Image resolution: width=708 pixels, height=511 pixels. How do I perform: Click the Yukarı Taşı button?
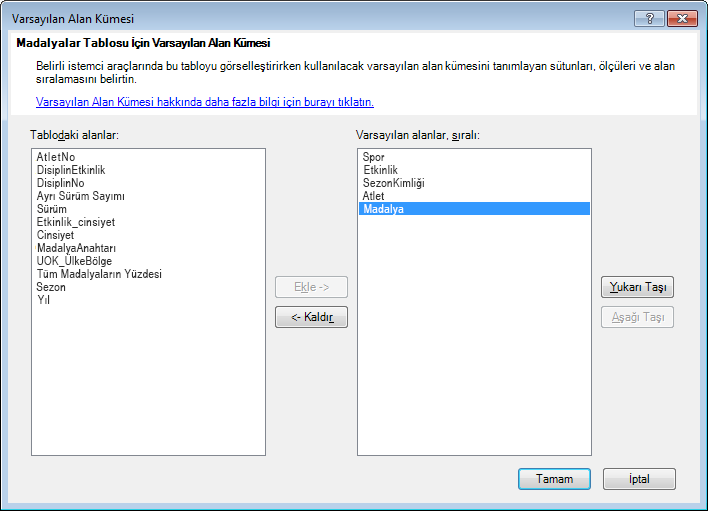click(637, 287)
